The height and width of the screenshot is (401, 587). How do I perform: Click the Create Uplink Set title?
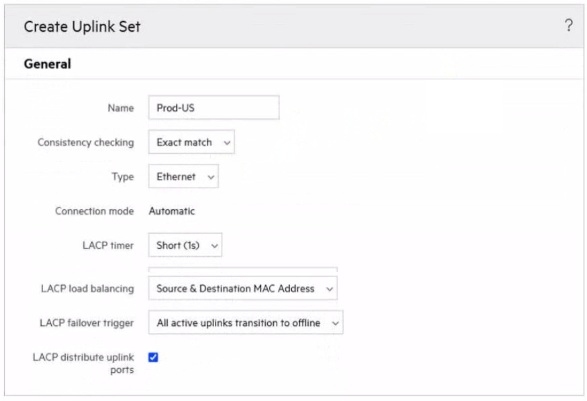(82, 27)
